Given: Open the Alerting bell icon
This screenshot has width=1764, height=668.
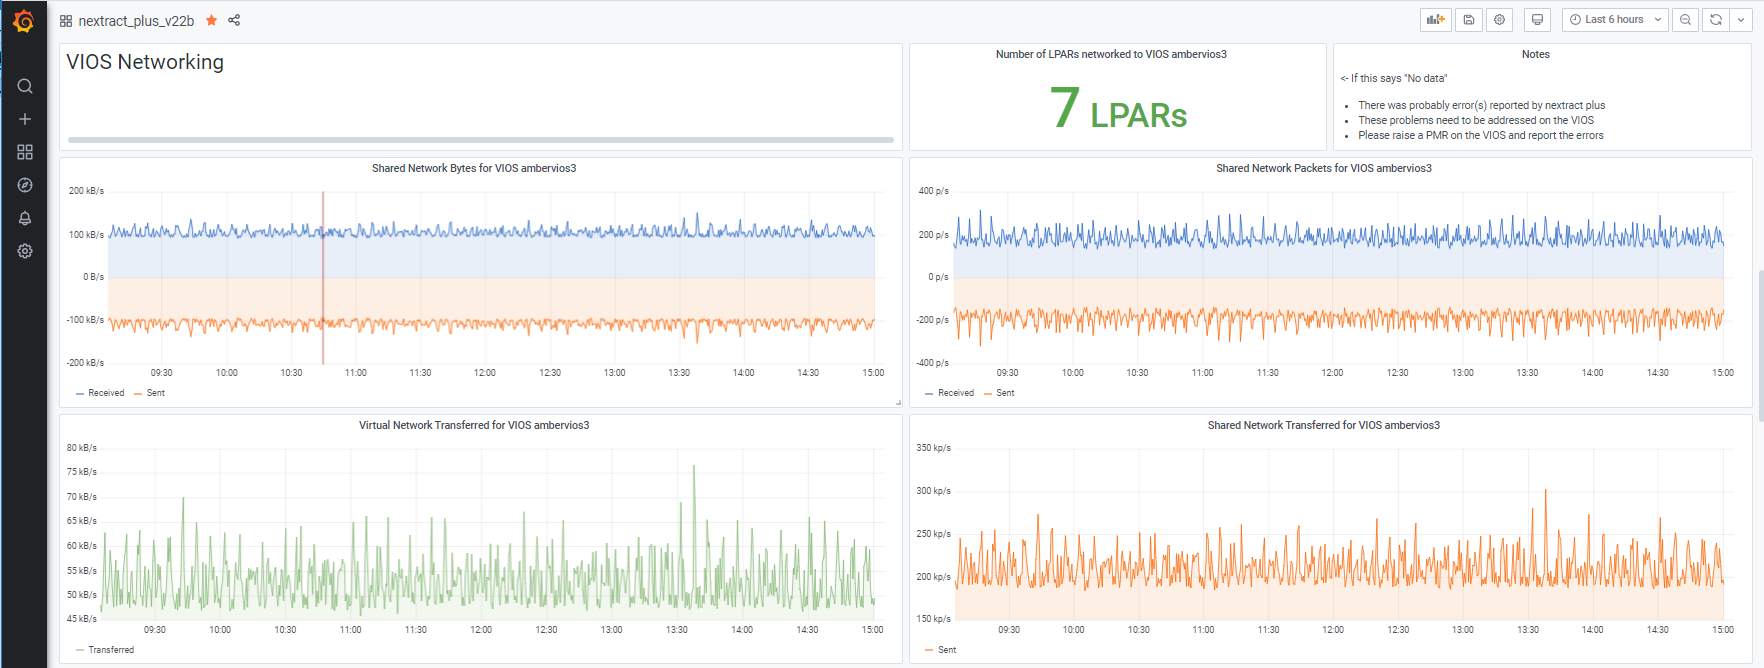Looking at the screenshot, I should [25, 218].
